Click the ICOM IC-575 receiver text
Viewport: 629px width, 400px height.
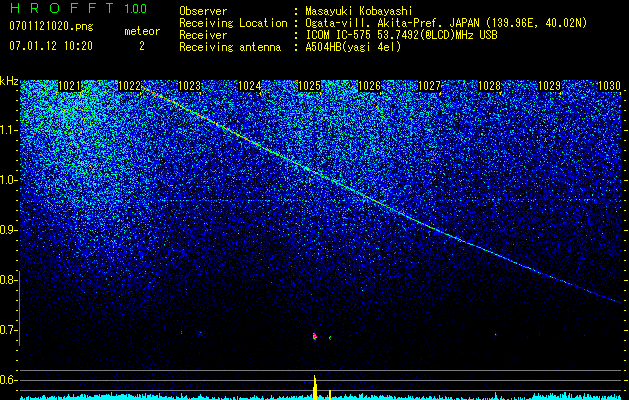[x=401, y=35]
